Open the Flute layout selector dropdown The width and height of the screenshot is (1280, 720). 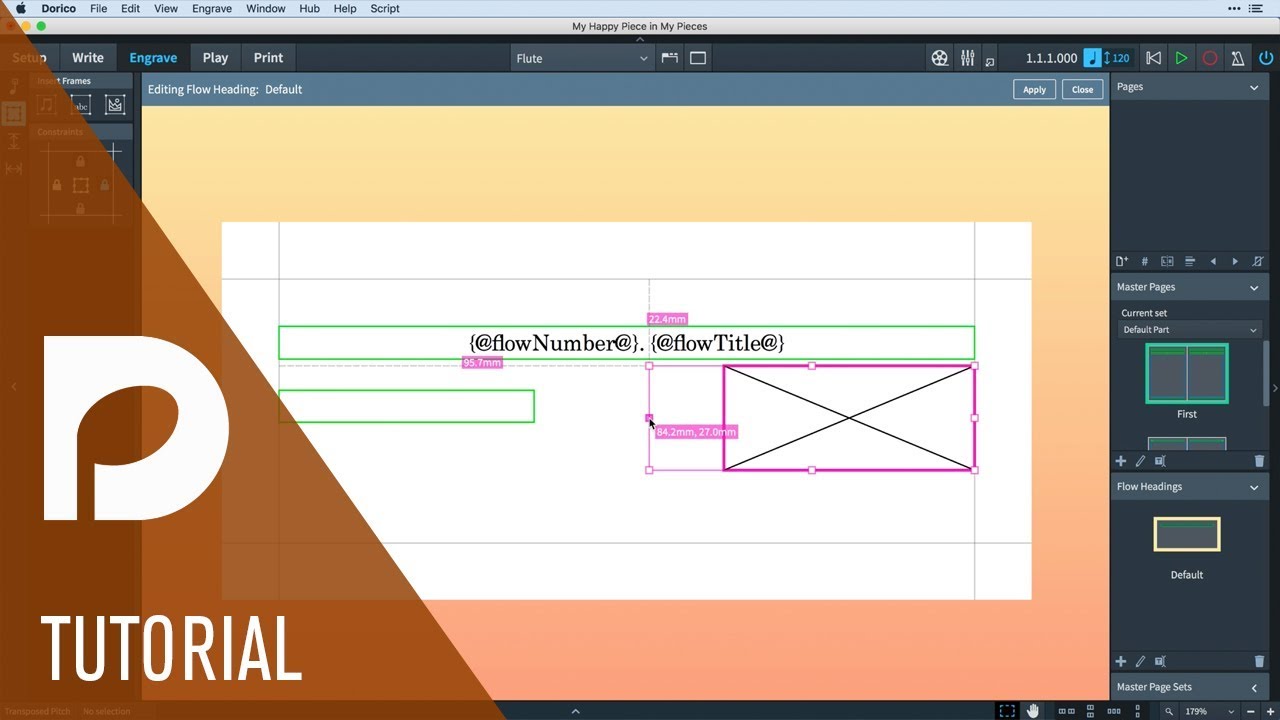[x=582, y=58]
